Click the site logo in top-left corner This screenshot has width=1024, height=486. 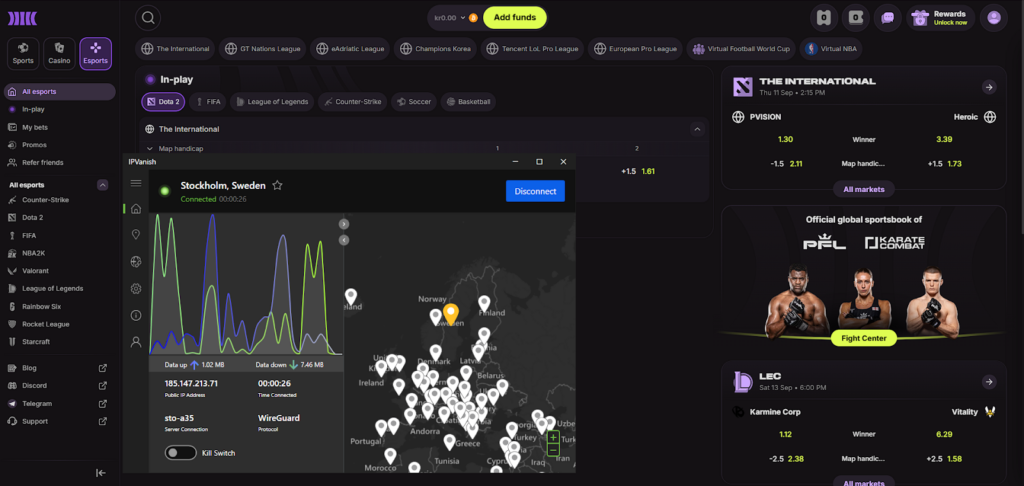pos(22,18)
